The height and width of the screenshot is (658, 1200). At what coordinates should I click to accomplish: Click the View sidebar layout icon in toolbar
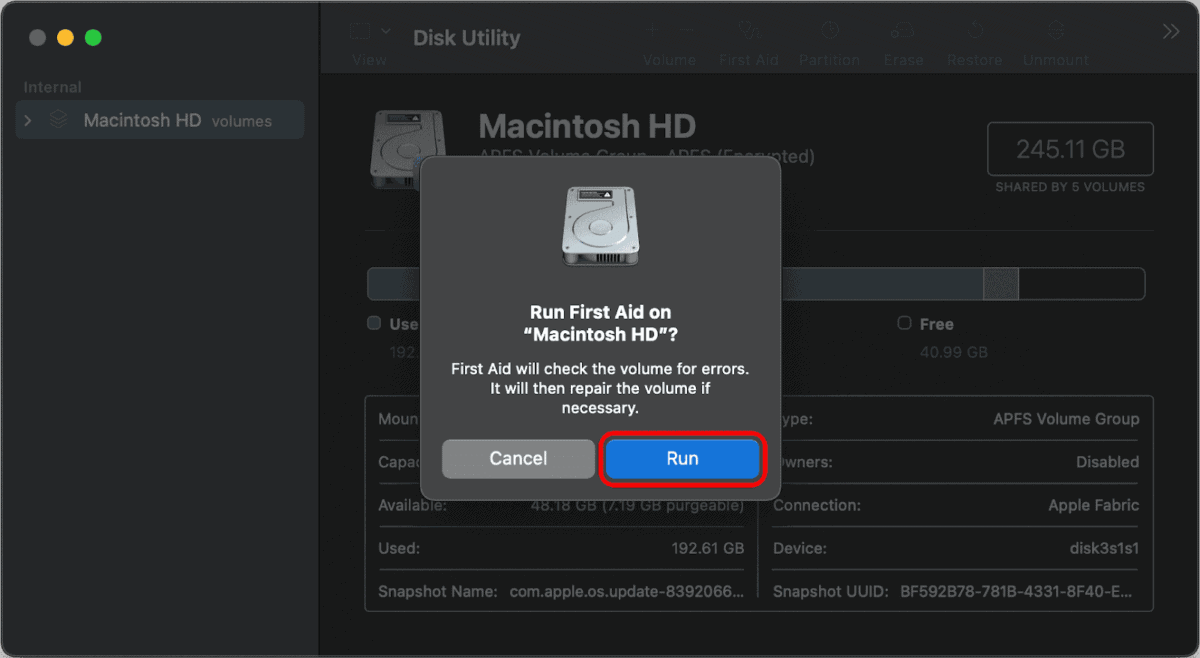coord(361,31)
